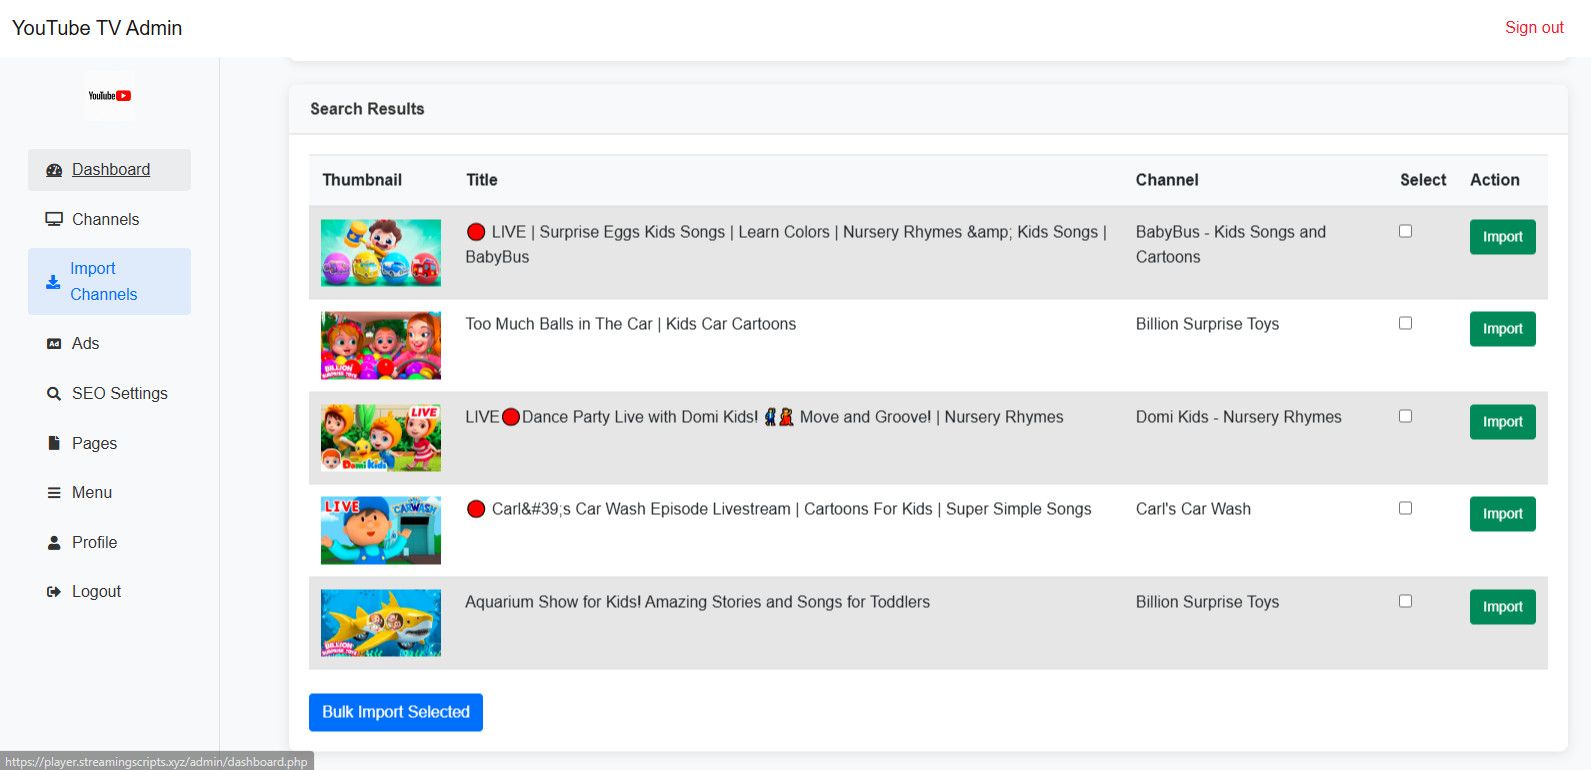Import the Domi Kids Dance Party video
Image resolution: width=1591 pixels, height=770 pixels.
tap(1502, 422)
